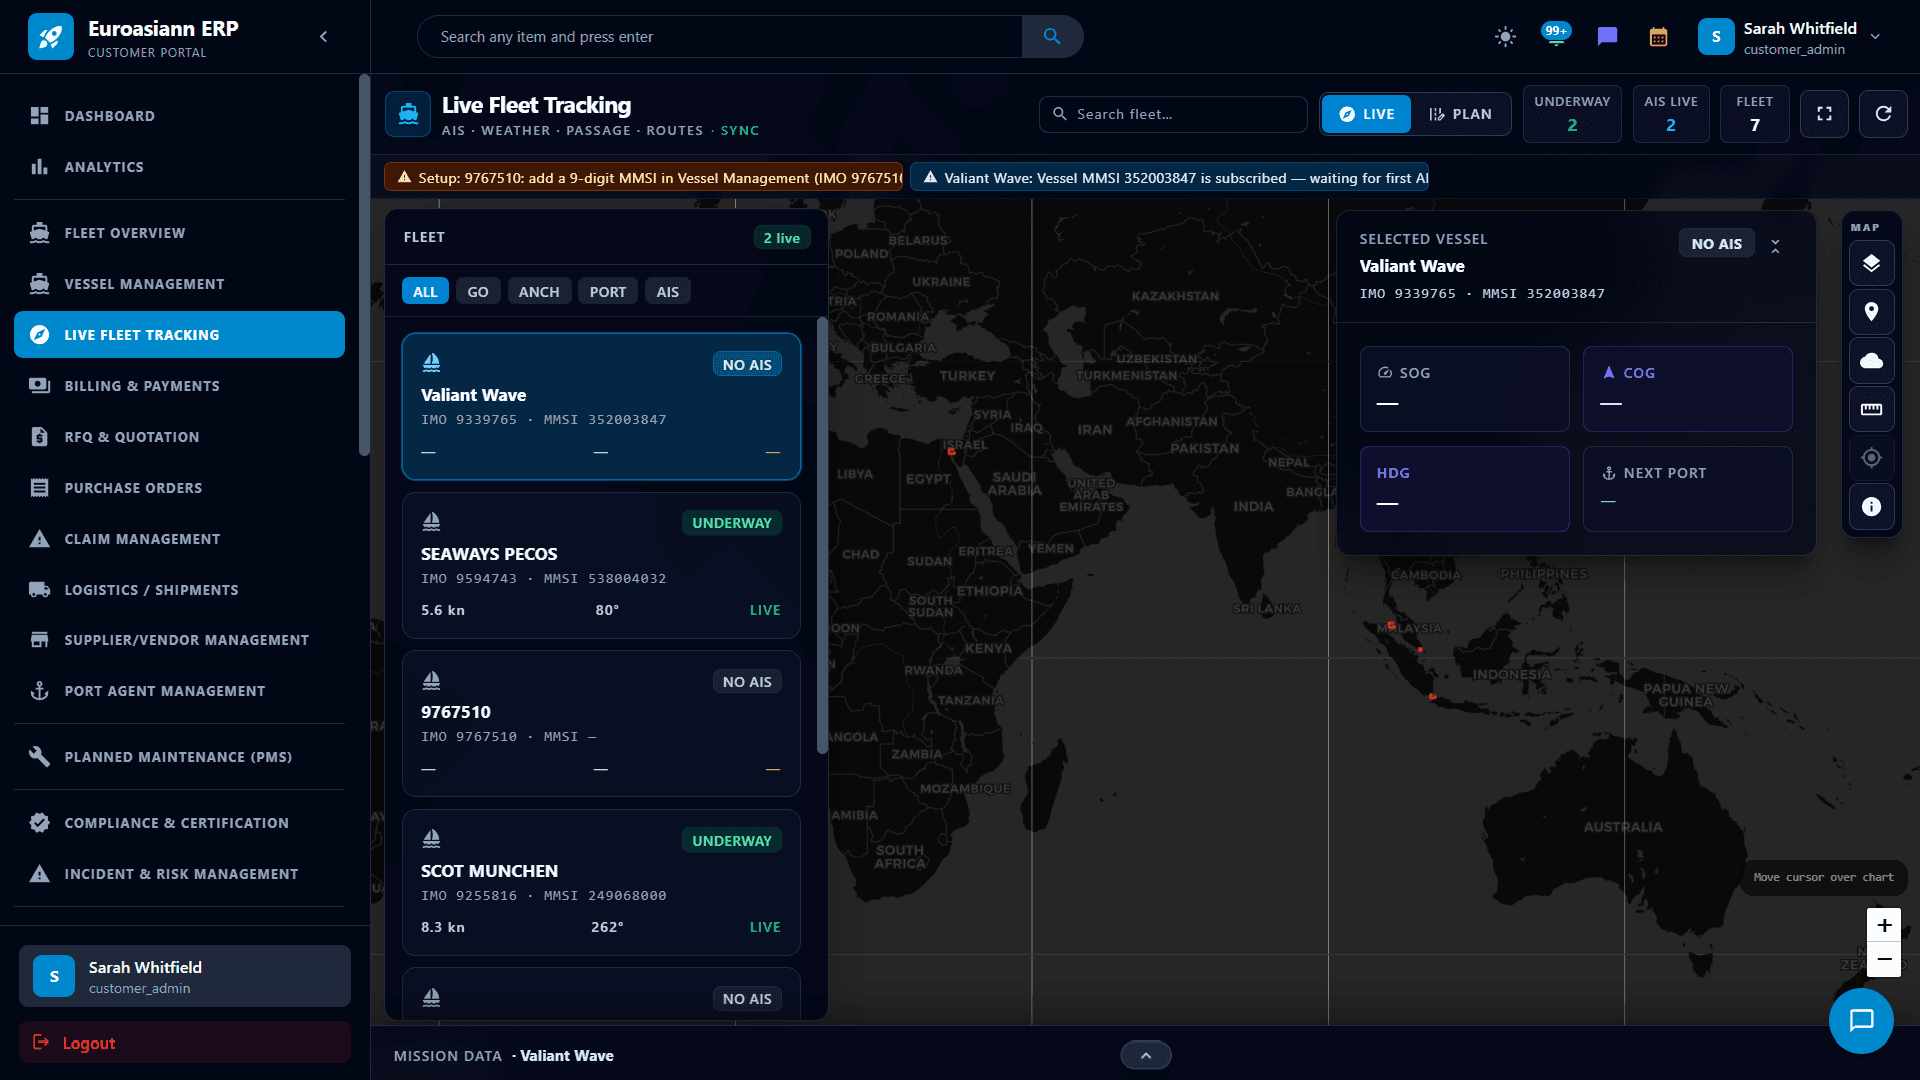Zoom in the map with plus button

click(1884, 925)
